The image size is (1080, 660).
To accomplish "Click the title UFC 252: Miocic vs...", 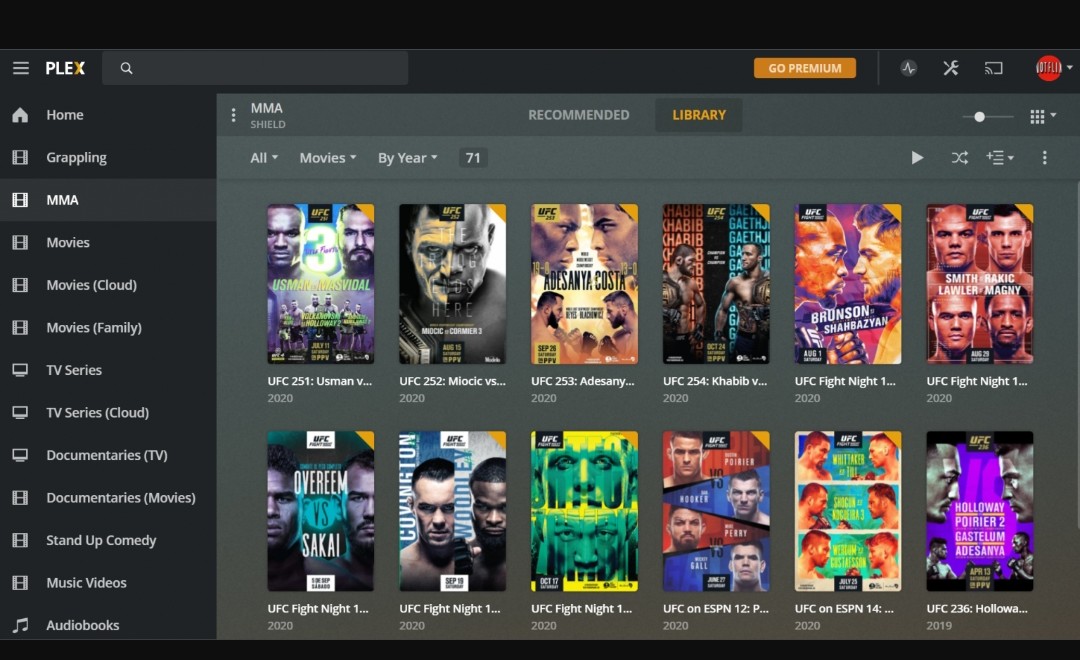I will 453,381.
